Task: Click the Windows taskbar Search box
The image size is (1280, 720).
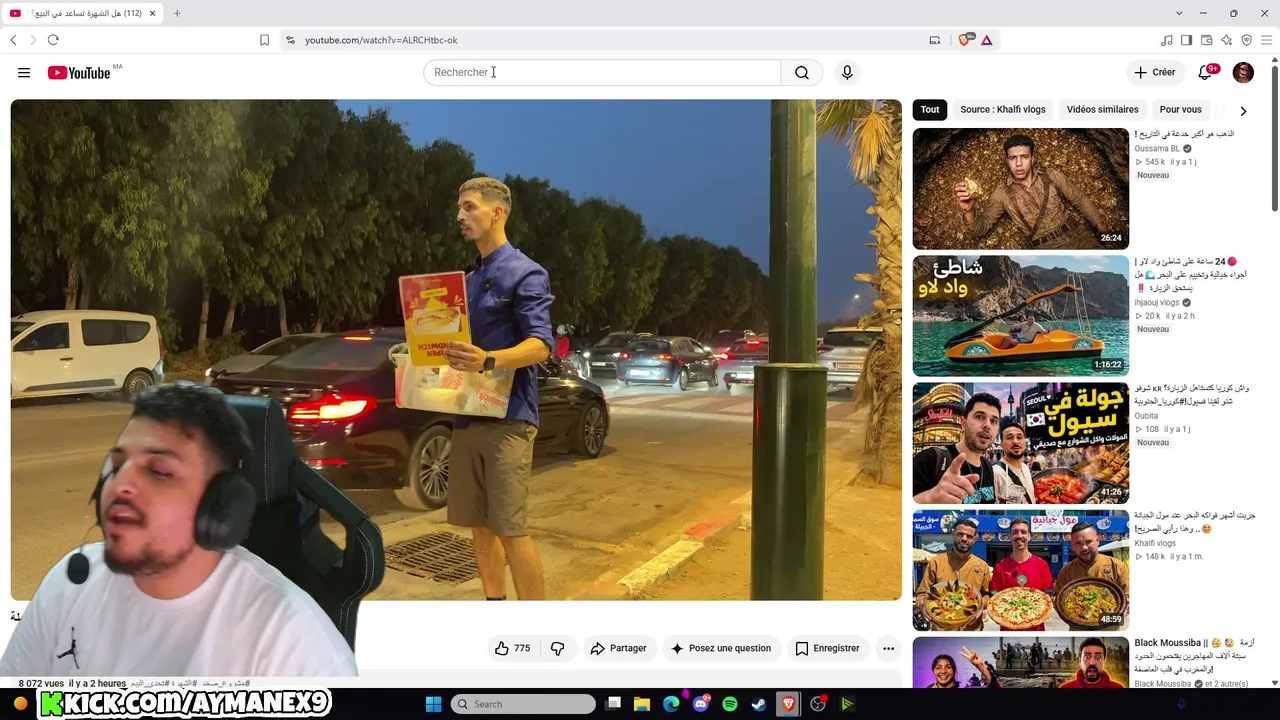Action: pyautogui.click(x=523, y=704)
